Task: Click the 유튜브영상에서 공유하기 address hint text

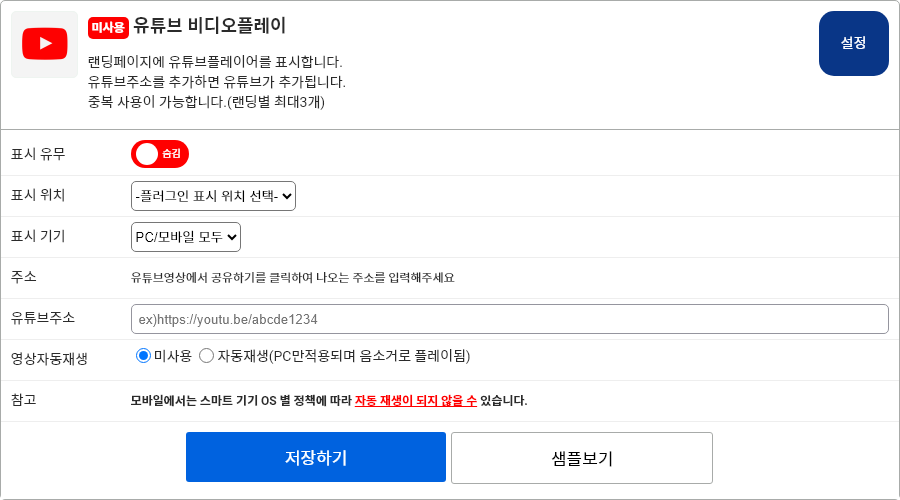Action: pyautogui.click(x=292, y=278)
